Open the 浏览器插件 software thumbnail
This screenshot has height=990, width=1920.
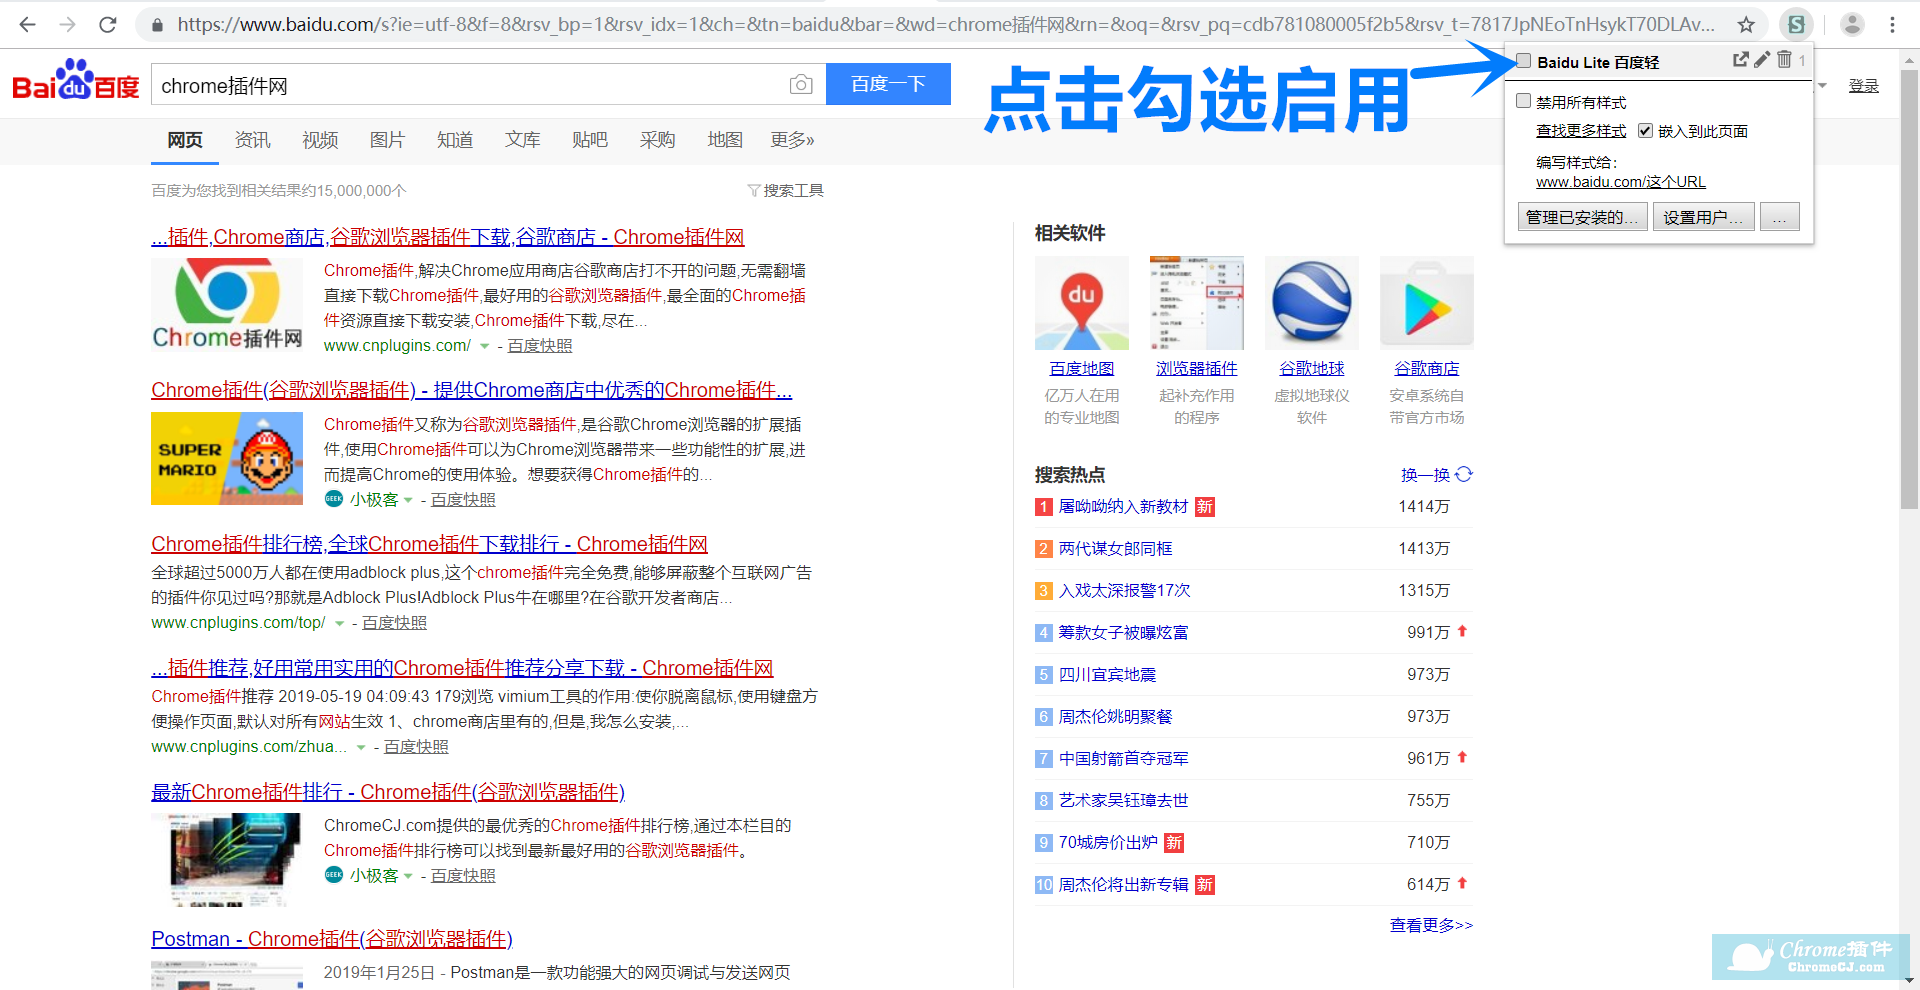pyautogui.click(x=1197, y=303)
